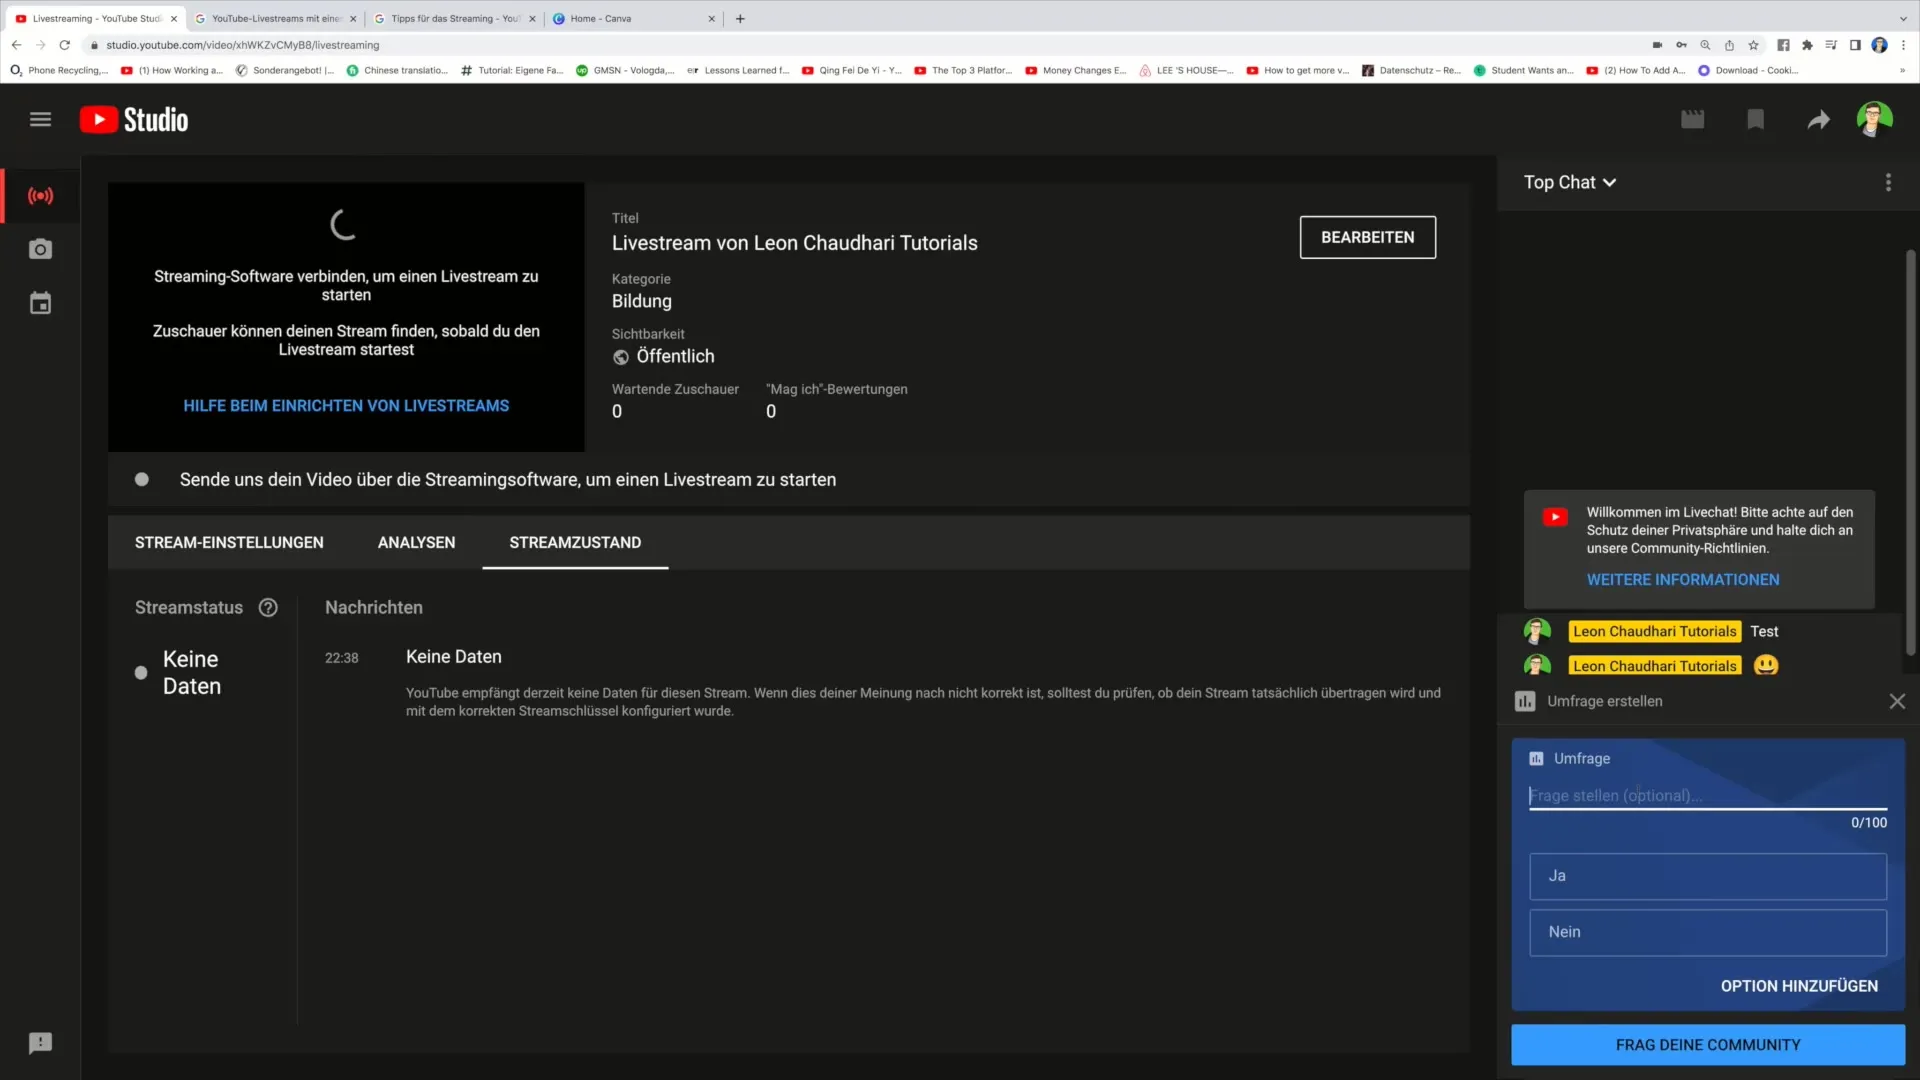Click the hamburger menu icon top-left
The image size is (1920, 1080).
[x=41, y=120]
